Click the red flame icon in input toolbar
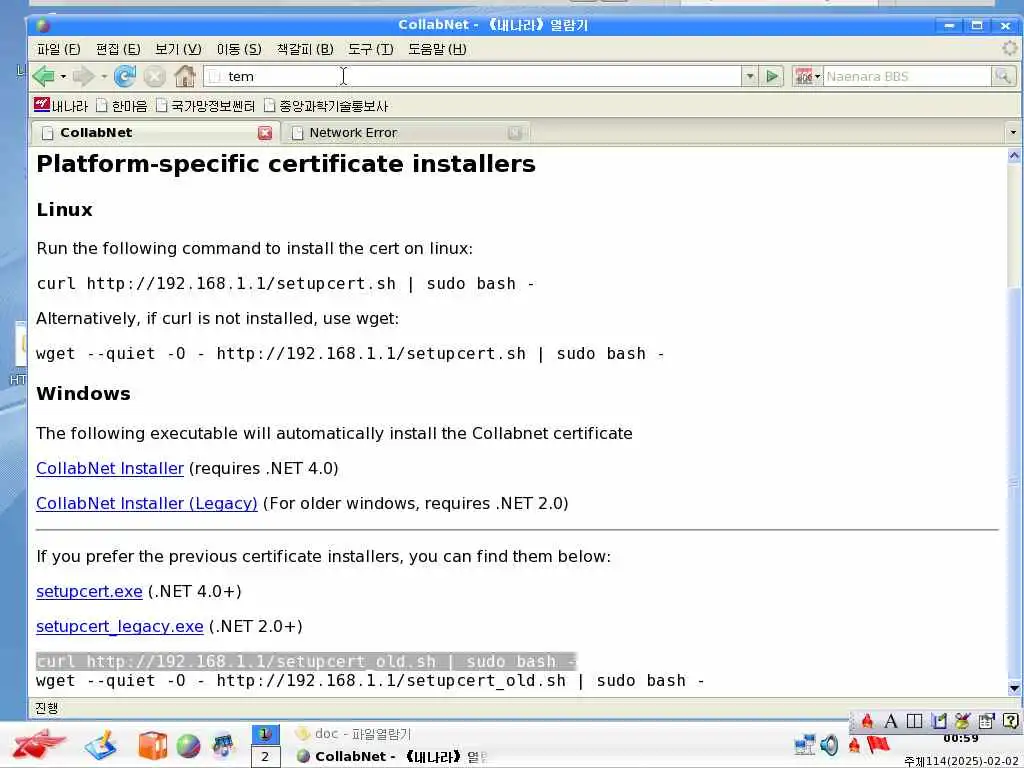This screenshot has height=768, width=1024. pos(867,721)
